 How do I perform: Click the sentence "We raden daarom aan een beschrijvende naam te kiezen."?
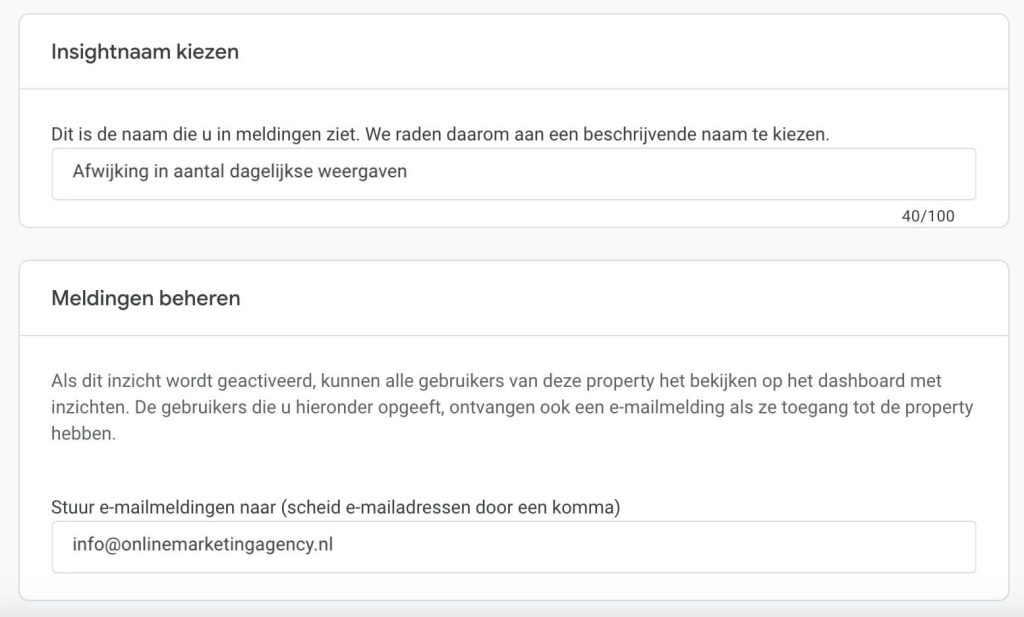(x=597, y=134)
